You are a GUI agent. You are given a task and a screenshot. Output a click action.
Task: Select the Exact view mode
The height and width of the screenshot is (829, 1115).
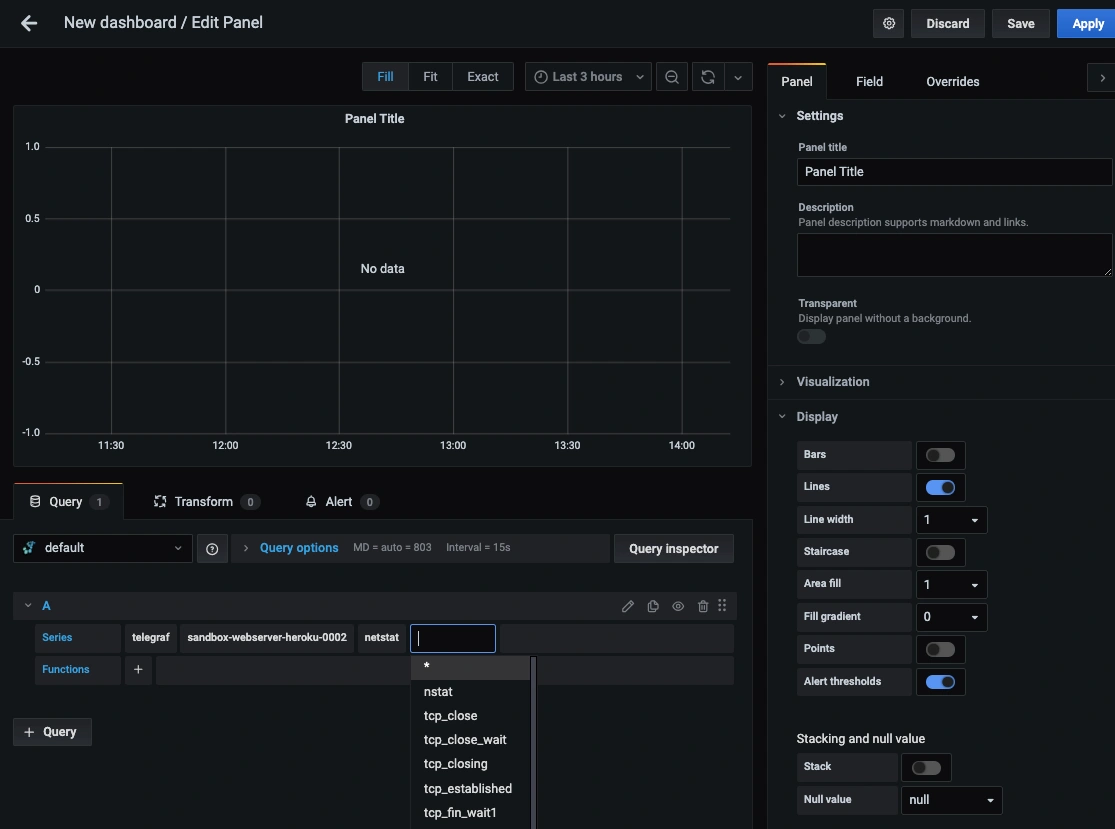coord(482,77)
